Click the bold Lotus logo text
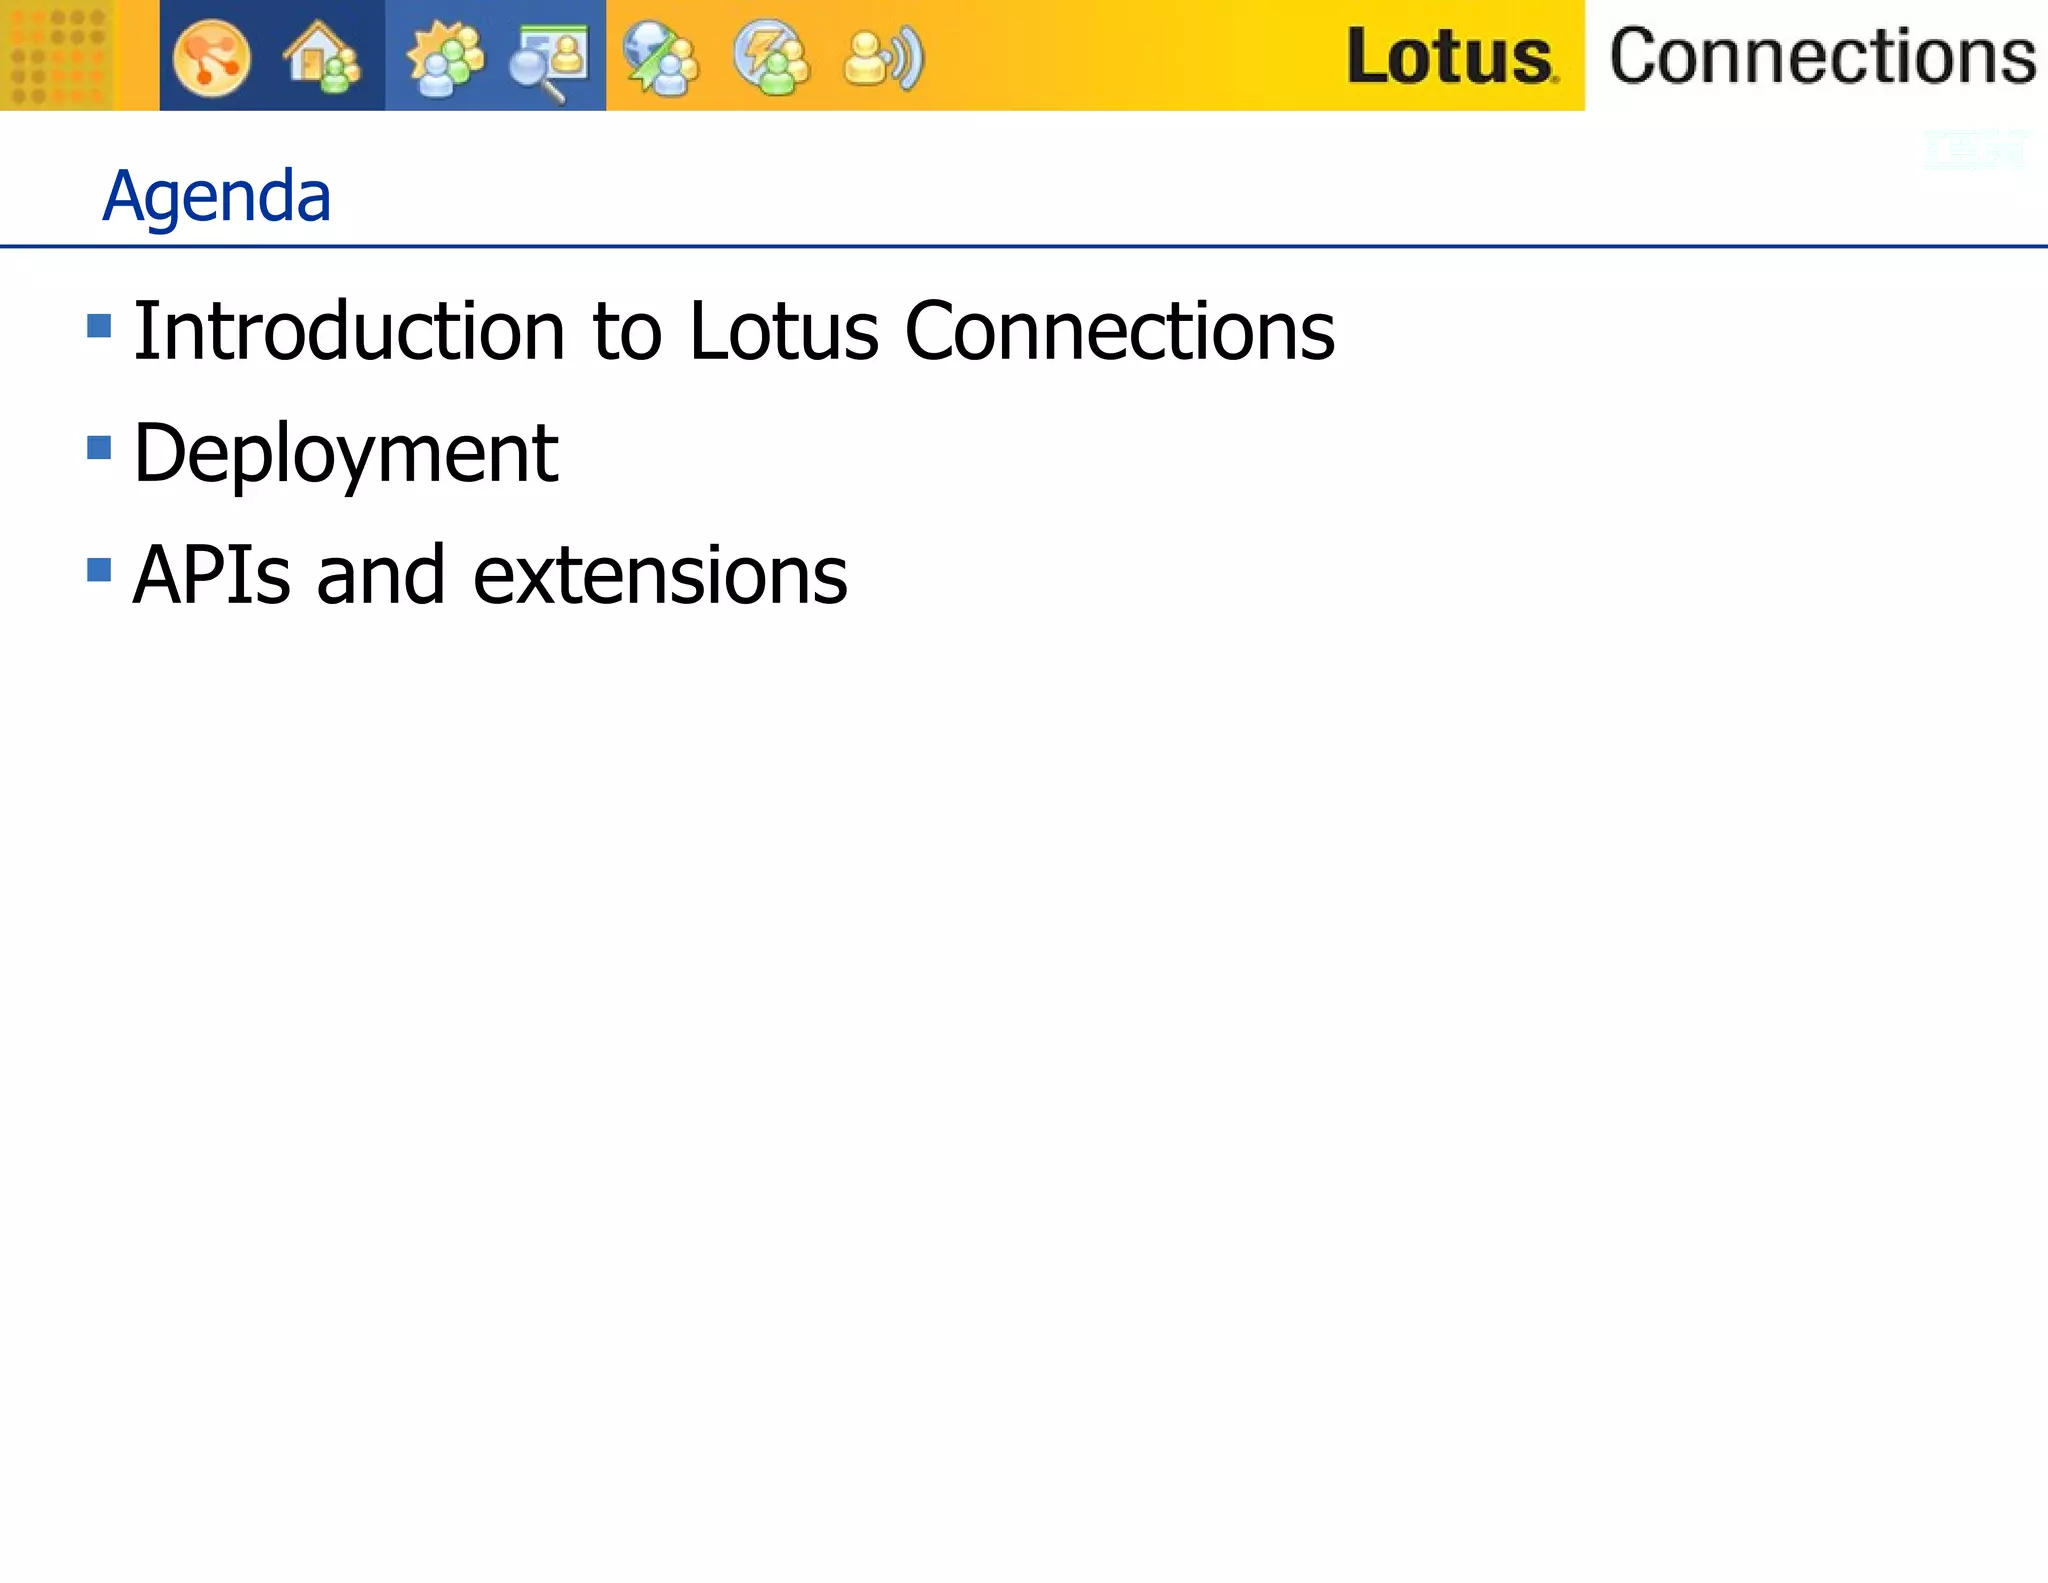 (1450, 56)
